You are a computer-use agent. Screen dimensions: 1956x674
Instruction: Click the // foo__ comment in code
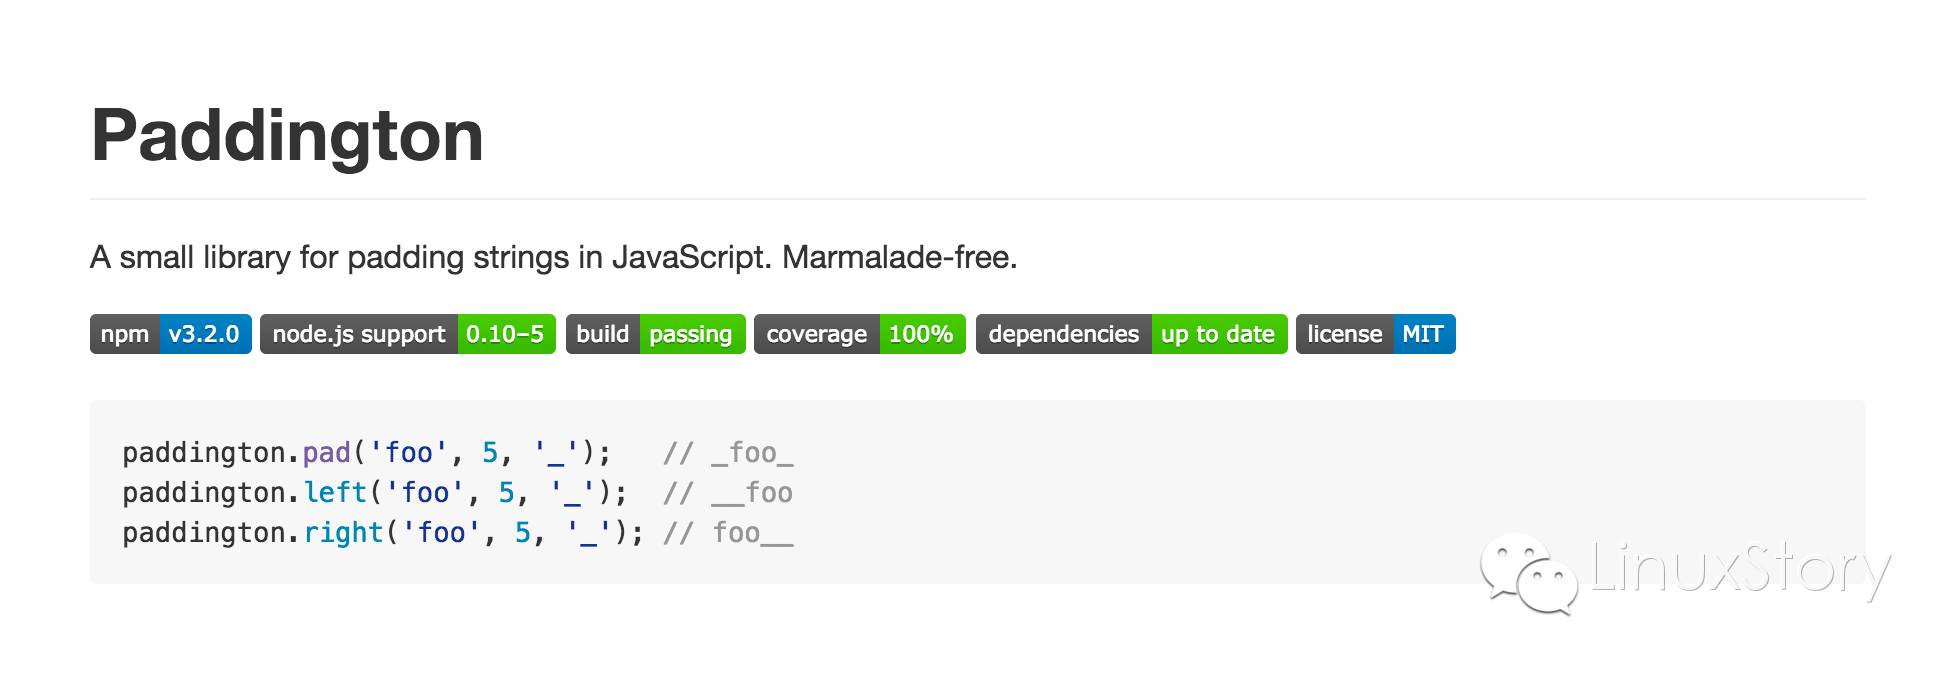(728, 533)
